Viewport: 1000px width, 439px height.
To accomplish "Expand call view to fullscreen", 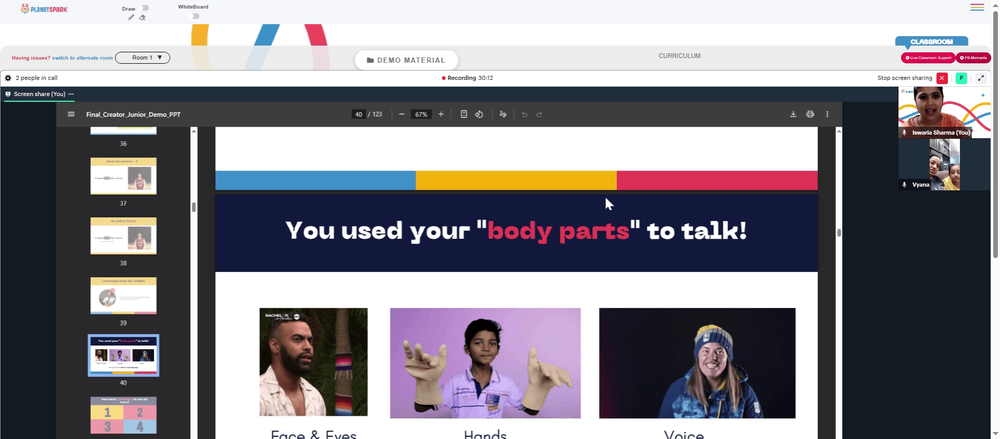I will pos(981,78).
